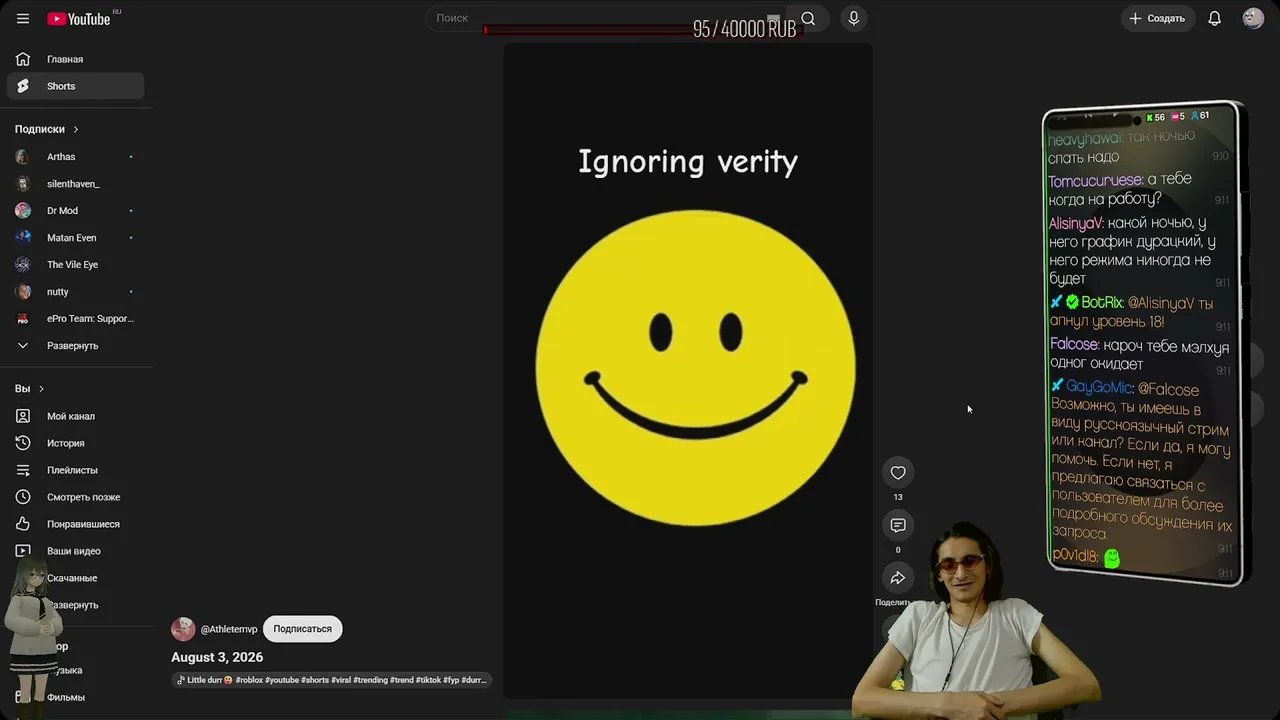Screen dimensions: 1280x720
Task: Open the #viral hashtag
Action: point(341,680)
